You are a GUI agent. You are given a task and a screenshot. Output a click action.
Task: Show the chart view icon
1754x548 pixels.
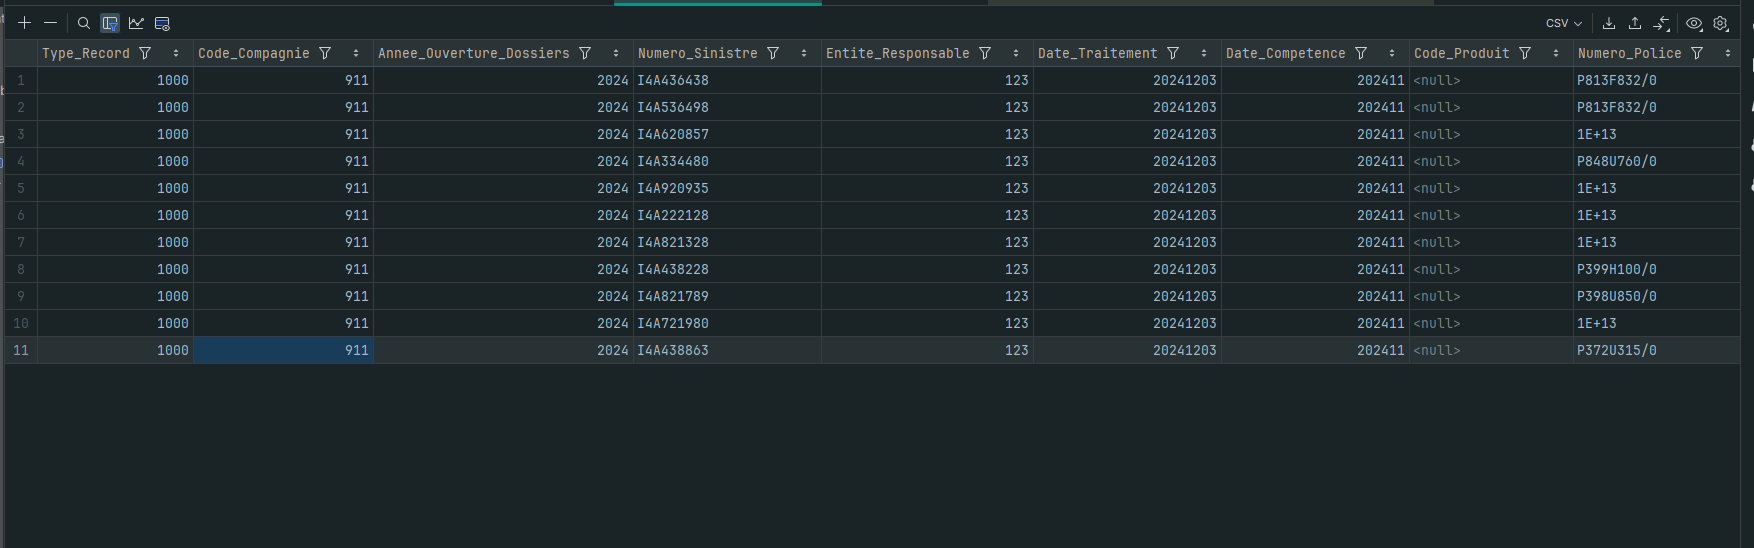point(136,23)
